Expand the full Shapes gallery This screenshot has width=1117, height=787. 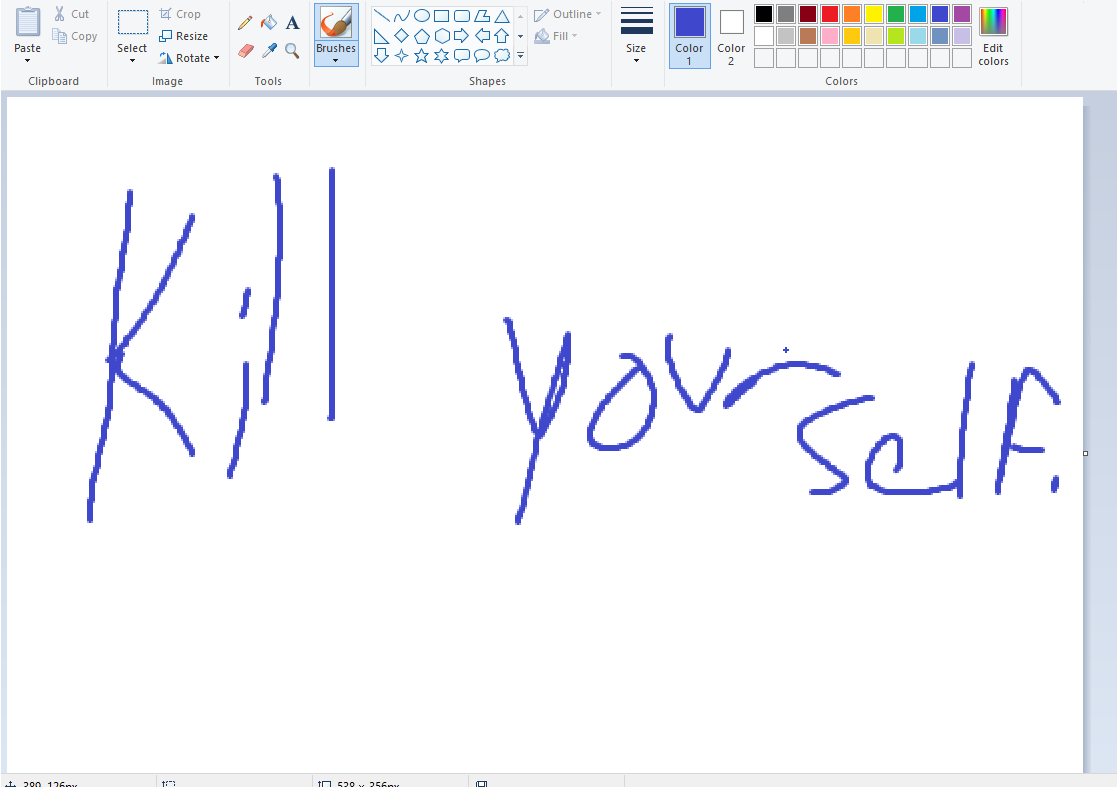pyautogui.click(x=520, y=56)
